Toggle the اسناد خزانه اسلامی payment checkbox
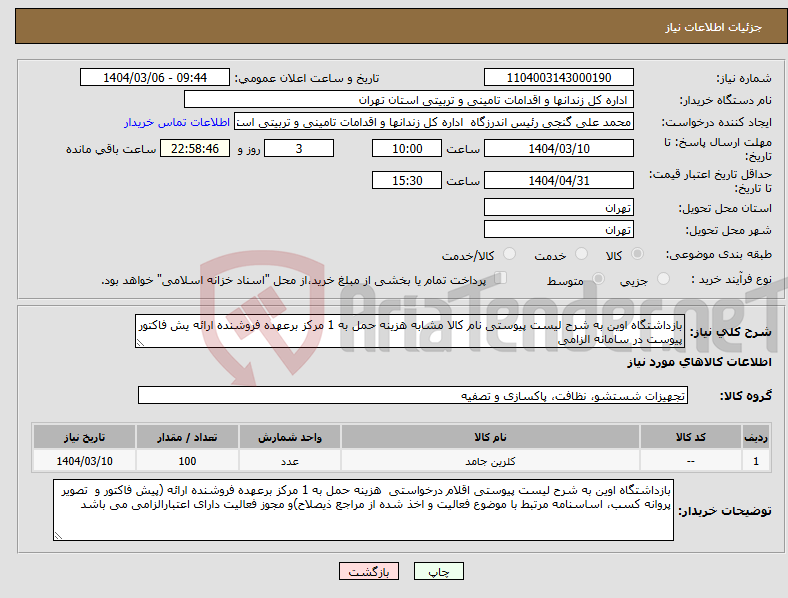Viewport: 788px width, 598px height. (x=501, y=278)
